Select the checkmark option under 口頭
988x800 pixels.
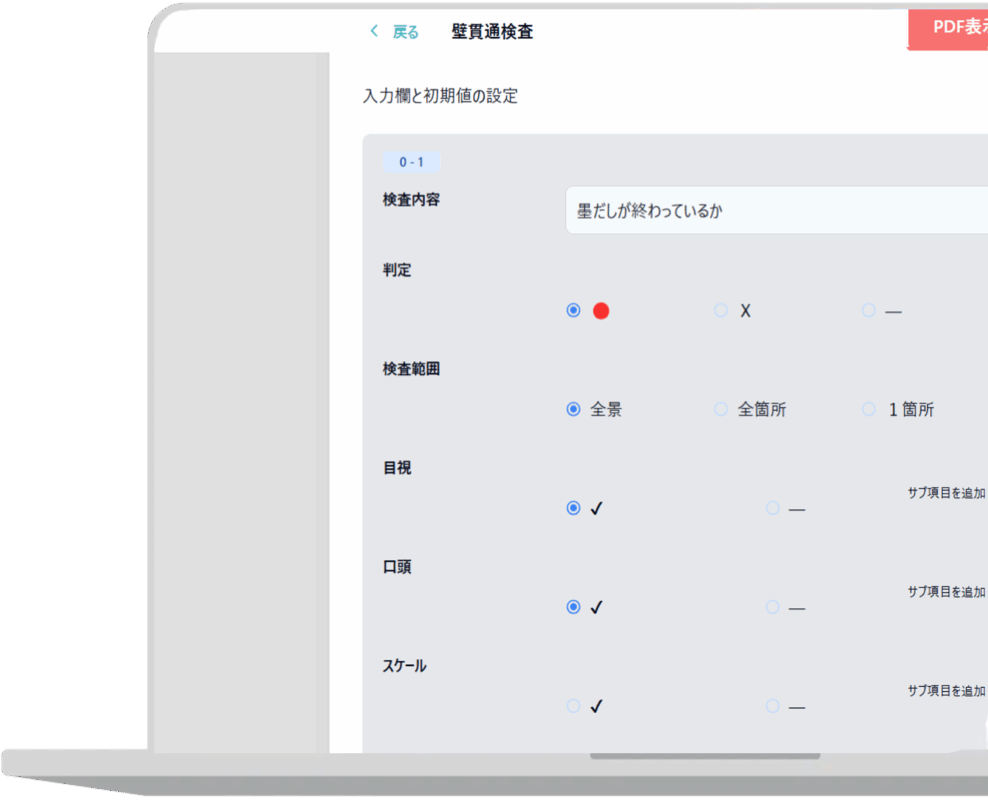pos(573,607)
